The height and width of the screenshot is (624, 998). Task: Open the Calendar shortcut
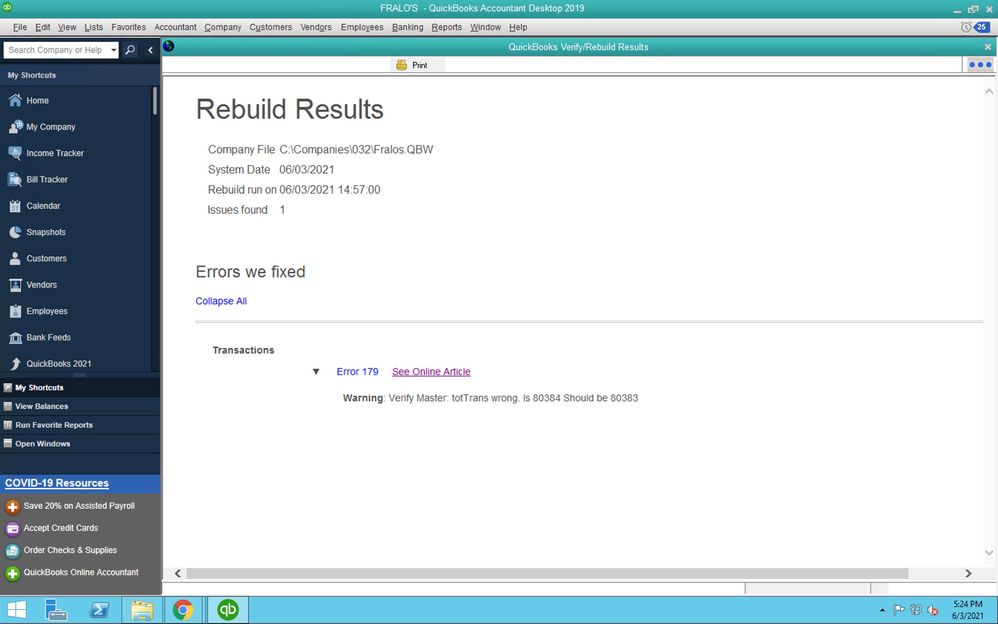click(x=34, y=206)
